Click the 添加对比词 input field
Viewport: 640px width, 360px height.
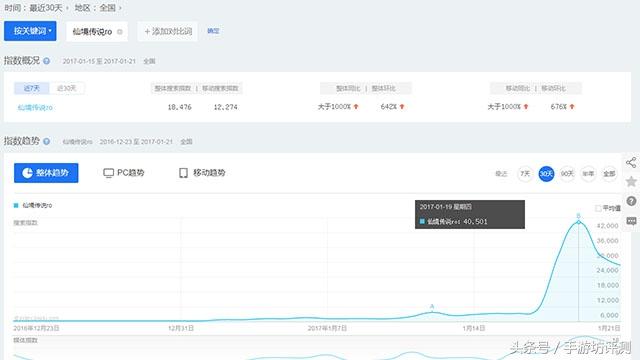point(168,31)
